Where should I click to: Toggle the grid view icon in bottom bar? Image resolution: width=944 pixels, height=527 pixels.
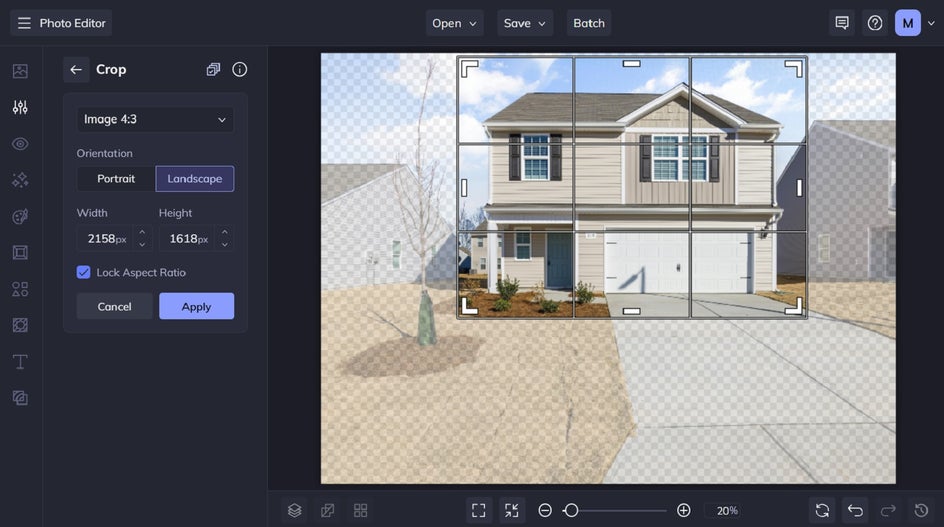(361, 510)
